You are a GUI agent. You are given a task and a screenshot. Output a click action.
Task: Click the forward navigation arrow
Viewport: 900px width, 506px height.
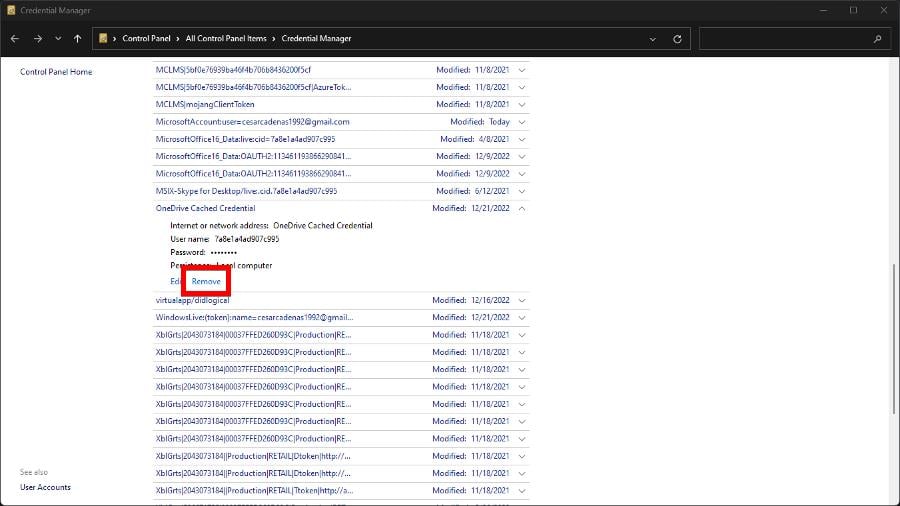point(38,38)
